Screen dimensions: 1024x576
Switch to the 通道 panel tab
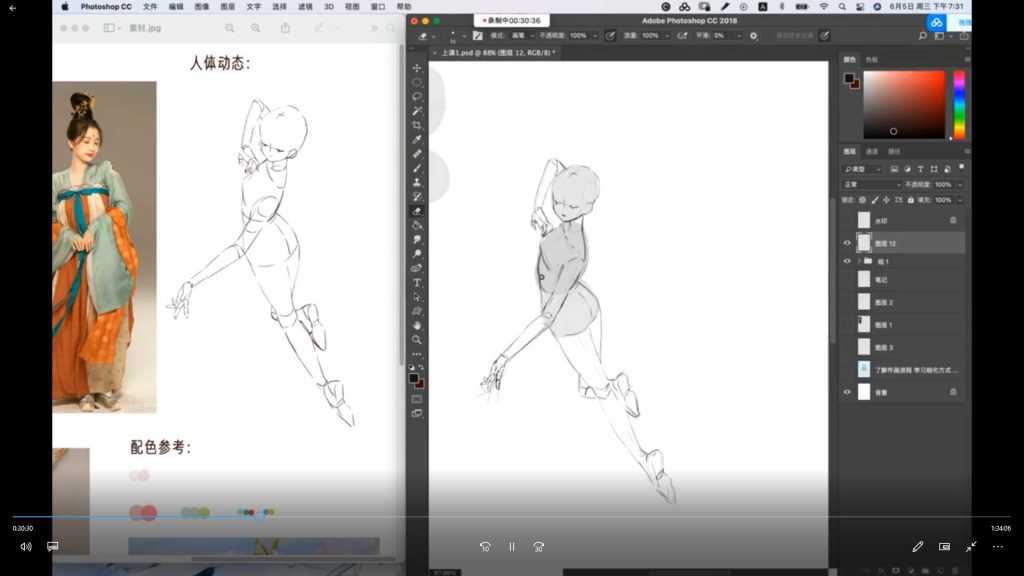tap(872, 152)
